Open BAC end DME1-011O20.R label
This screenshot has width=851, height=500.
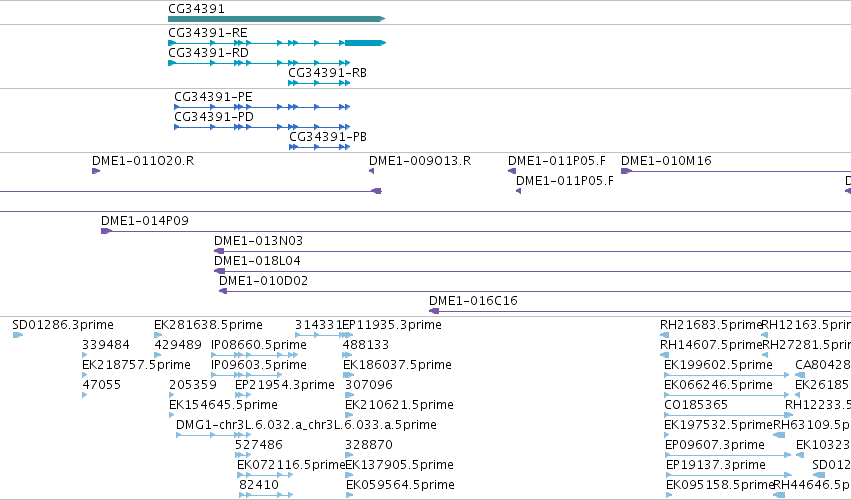[x=143, y=161]
